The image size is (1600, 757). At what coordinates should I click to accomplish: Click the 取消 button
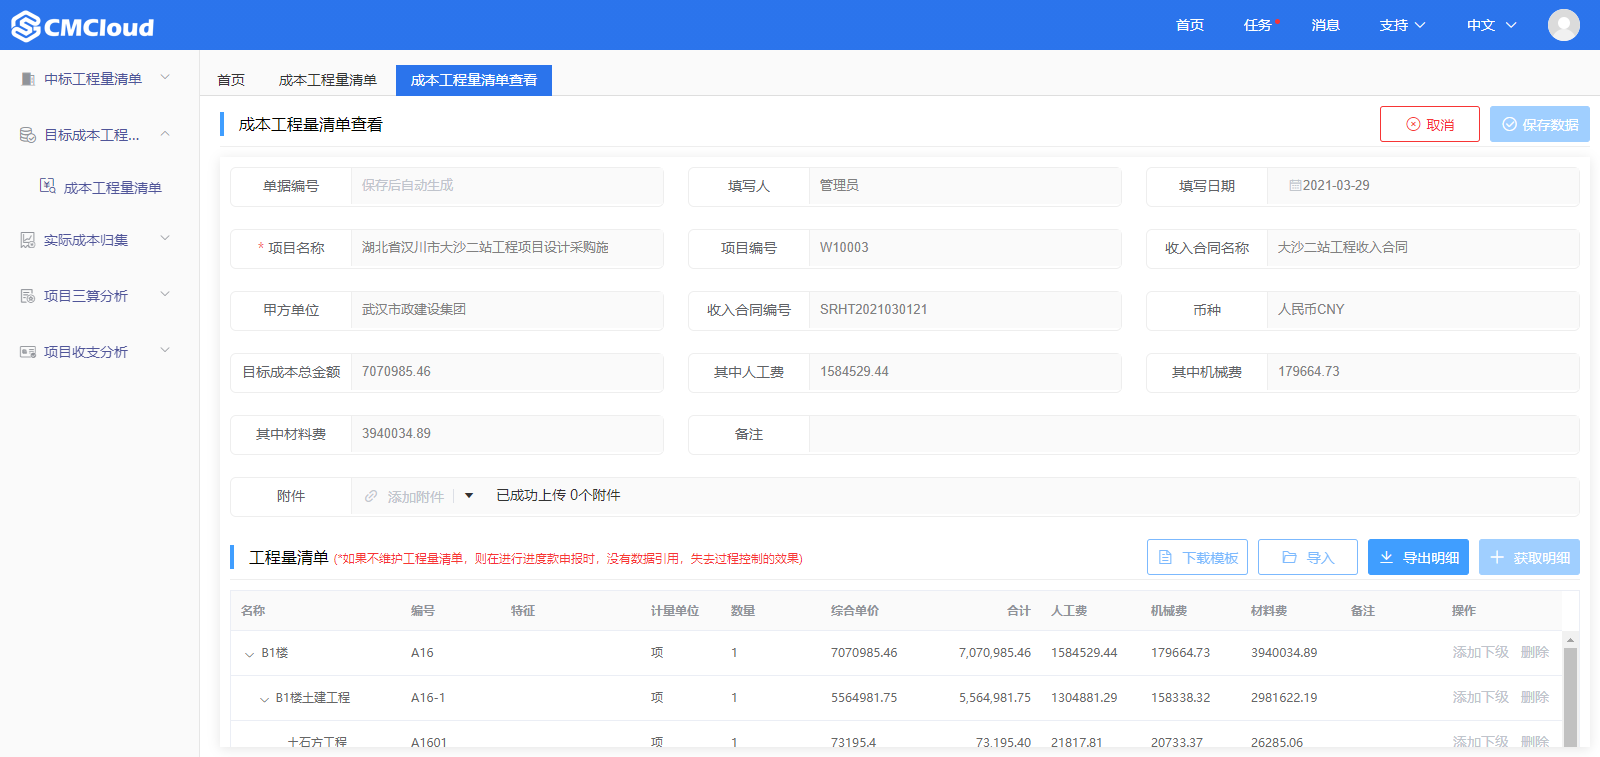click(1430, 124)
